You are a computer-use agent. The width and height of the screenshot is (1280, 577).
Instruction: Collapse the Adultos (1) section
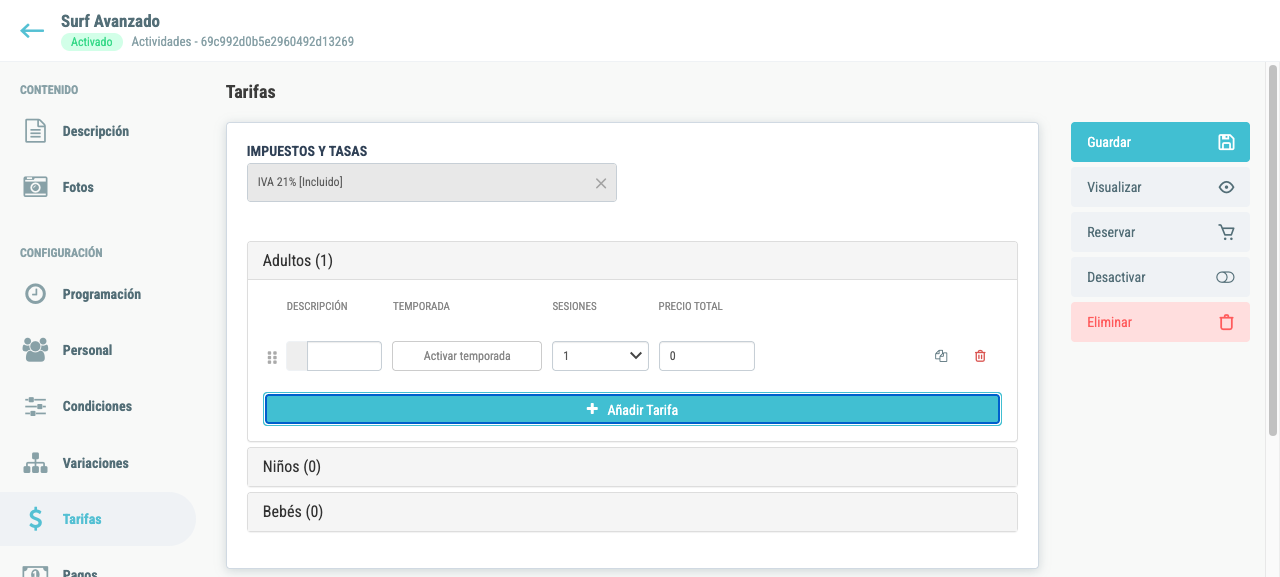(x=632, y=261)
